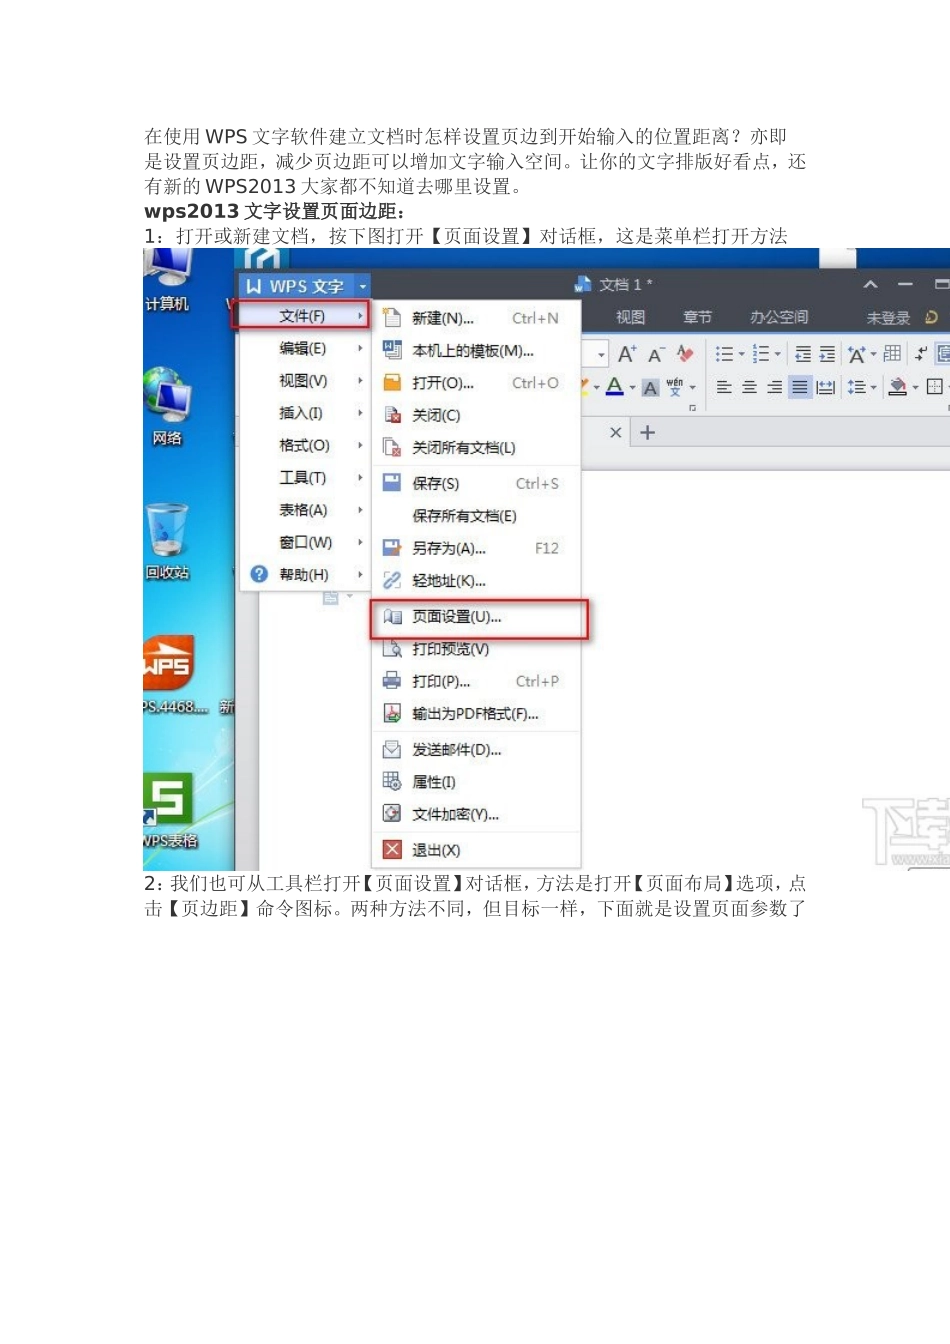The image size is (950, 1344).
Task: Close the current document tab X
Action: tap(615, 433)
